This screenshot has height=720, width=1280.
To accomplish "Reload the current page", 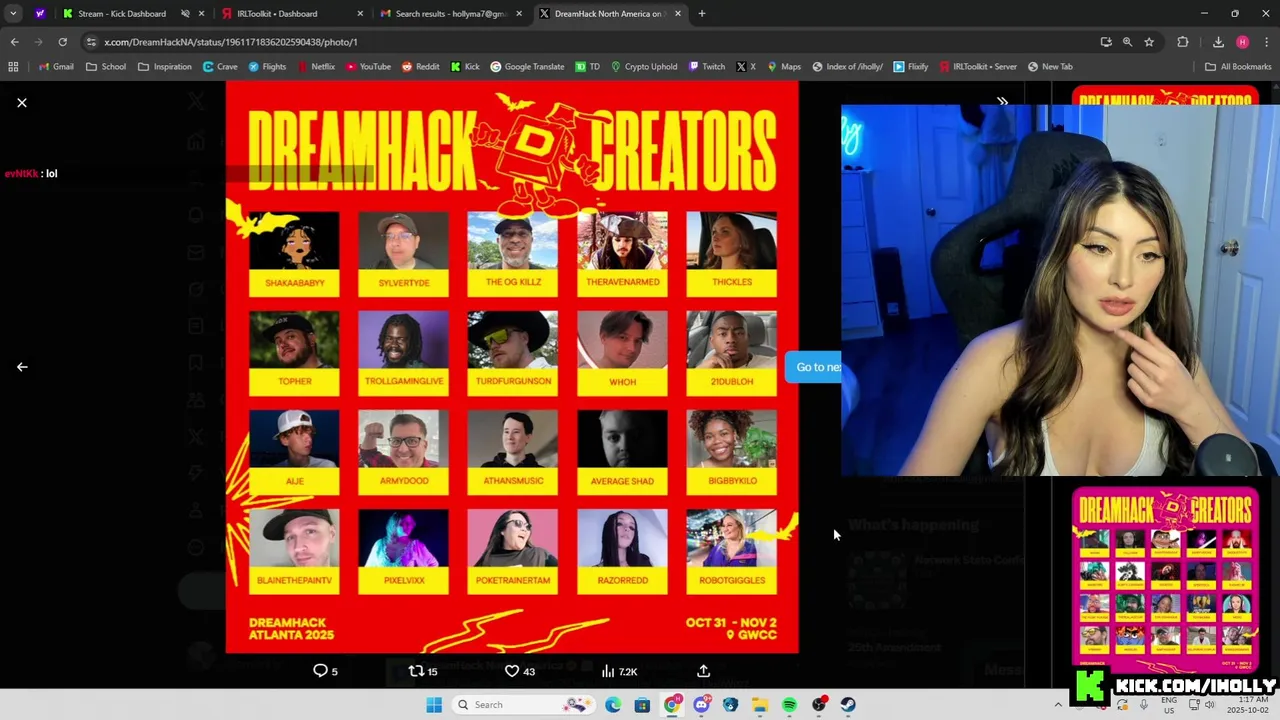I will (62, 42).
